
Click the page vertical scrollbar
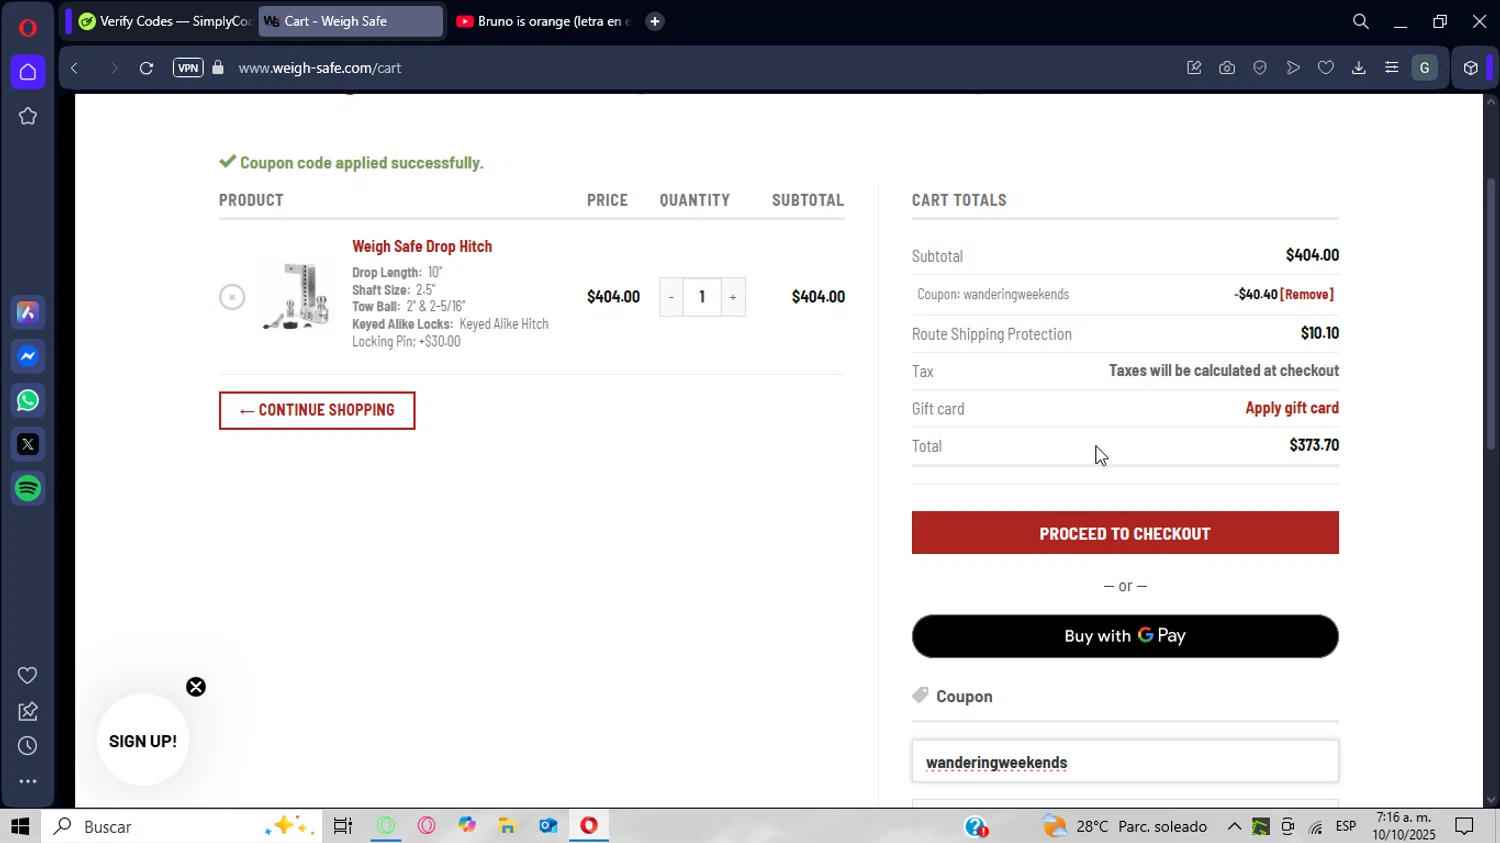(x=1491, y=315)
